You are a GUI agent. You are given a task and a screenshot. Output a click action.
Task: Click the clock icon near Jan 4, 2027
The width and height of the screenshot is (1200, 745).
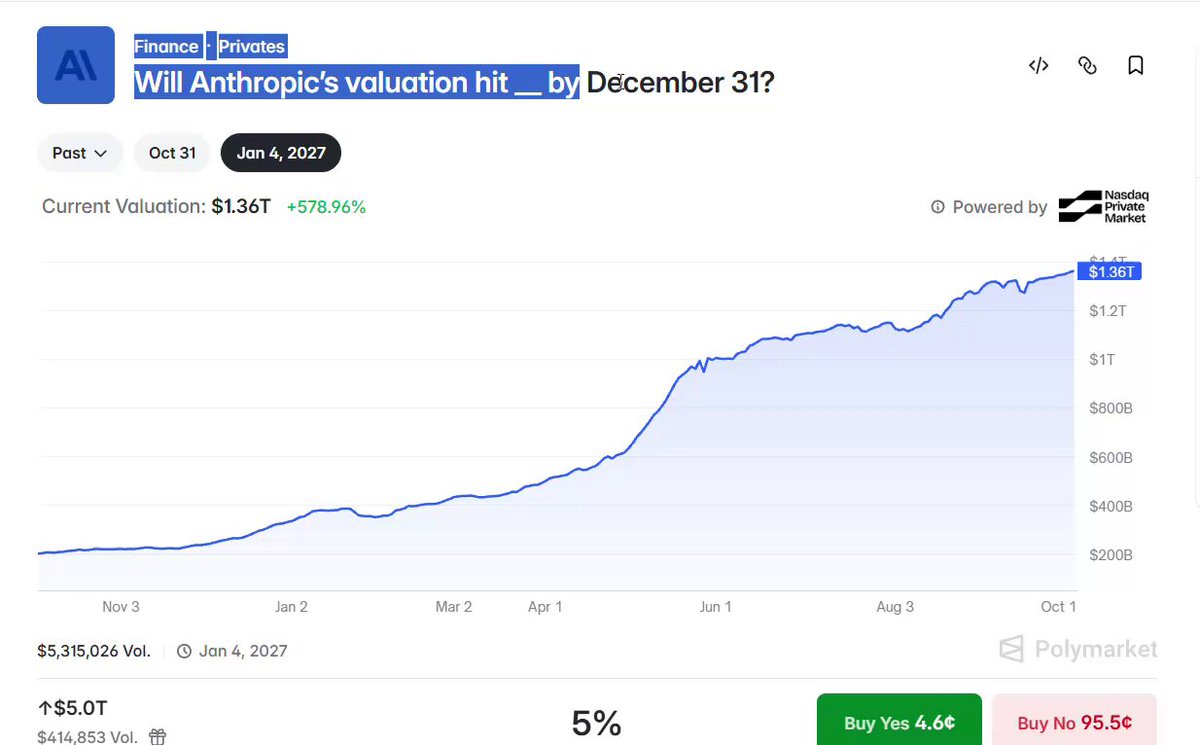point(184,651)
